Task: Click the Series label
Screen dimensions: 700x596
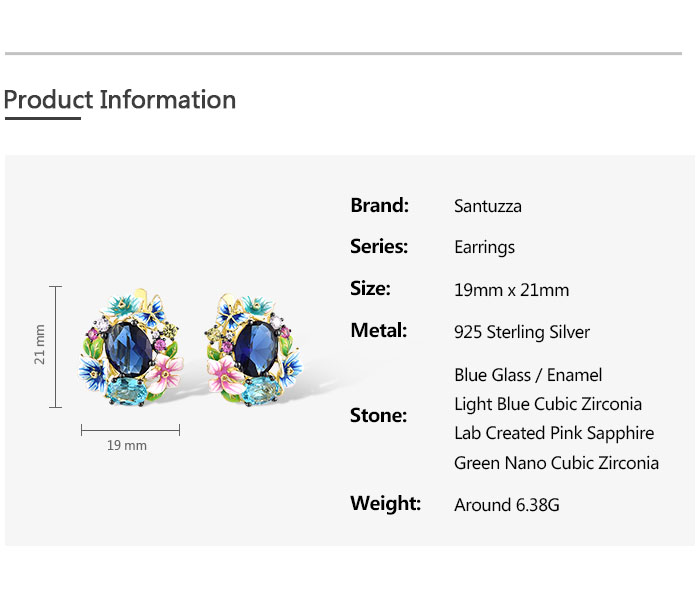Action: [x=379, y=247]
